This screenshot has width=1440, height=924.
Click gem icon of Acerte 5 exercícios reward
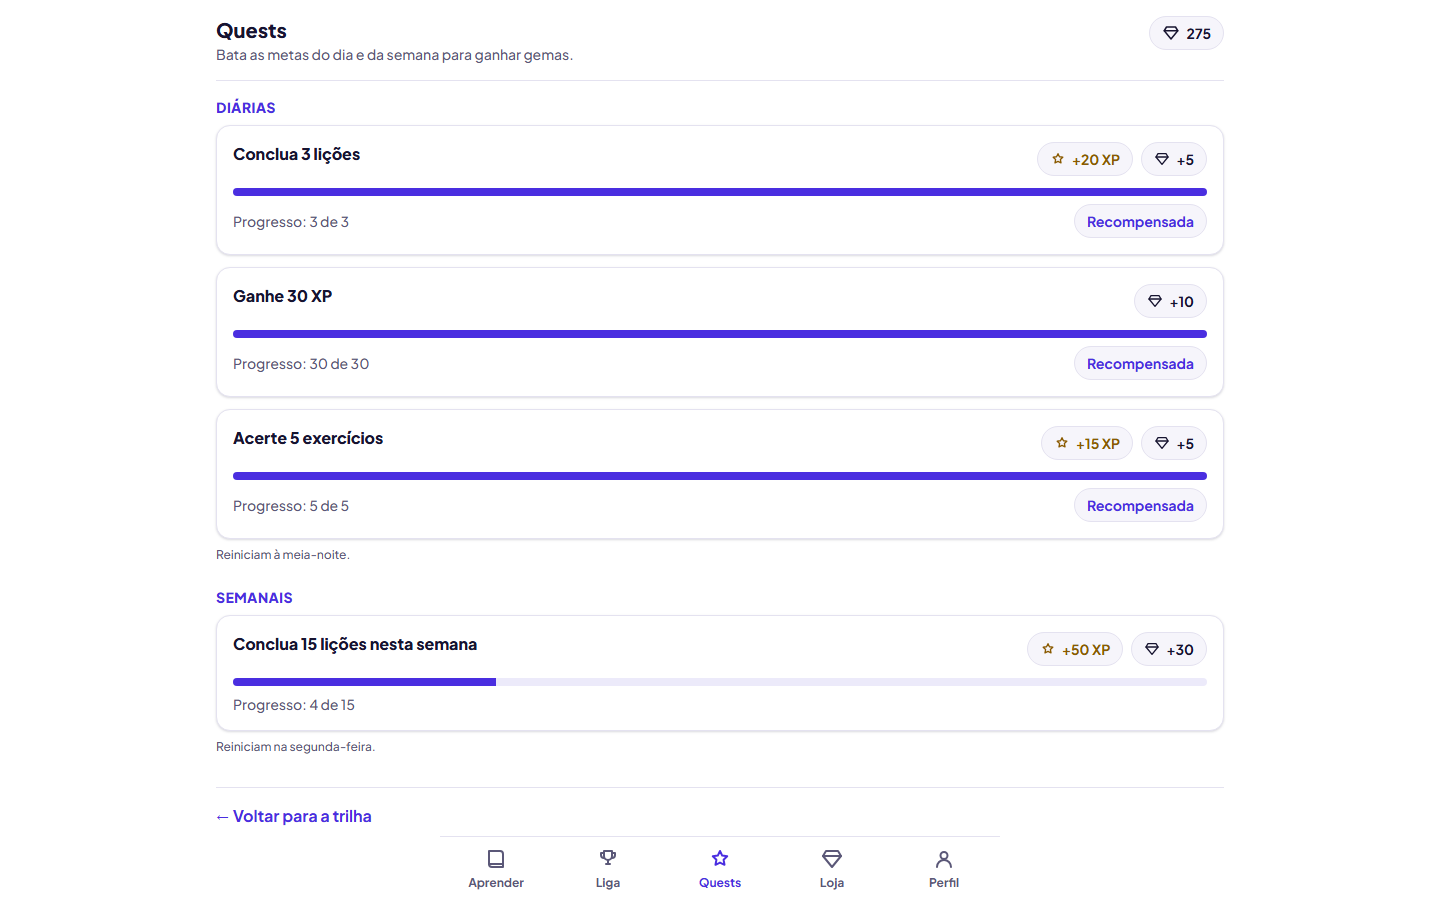click(1162, 443)
